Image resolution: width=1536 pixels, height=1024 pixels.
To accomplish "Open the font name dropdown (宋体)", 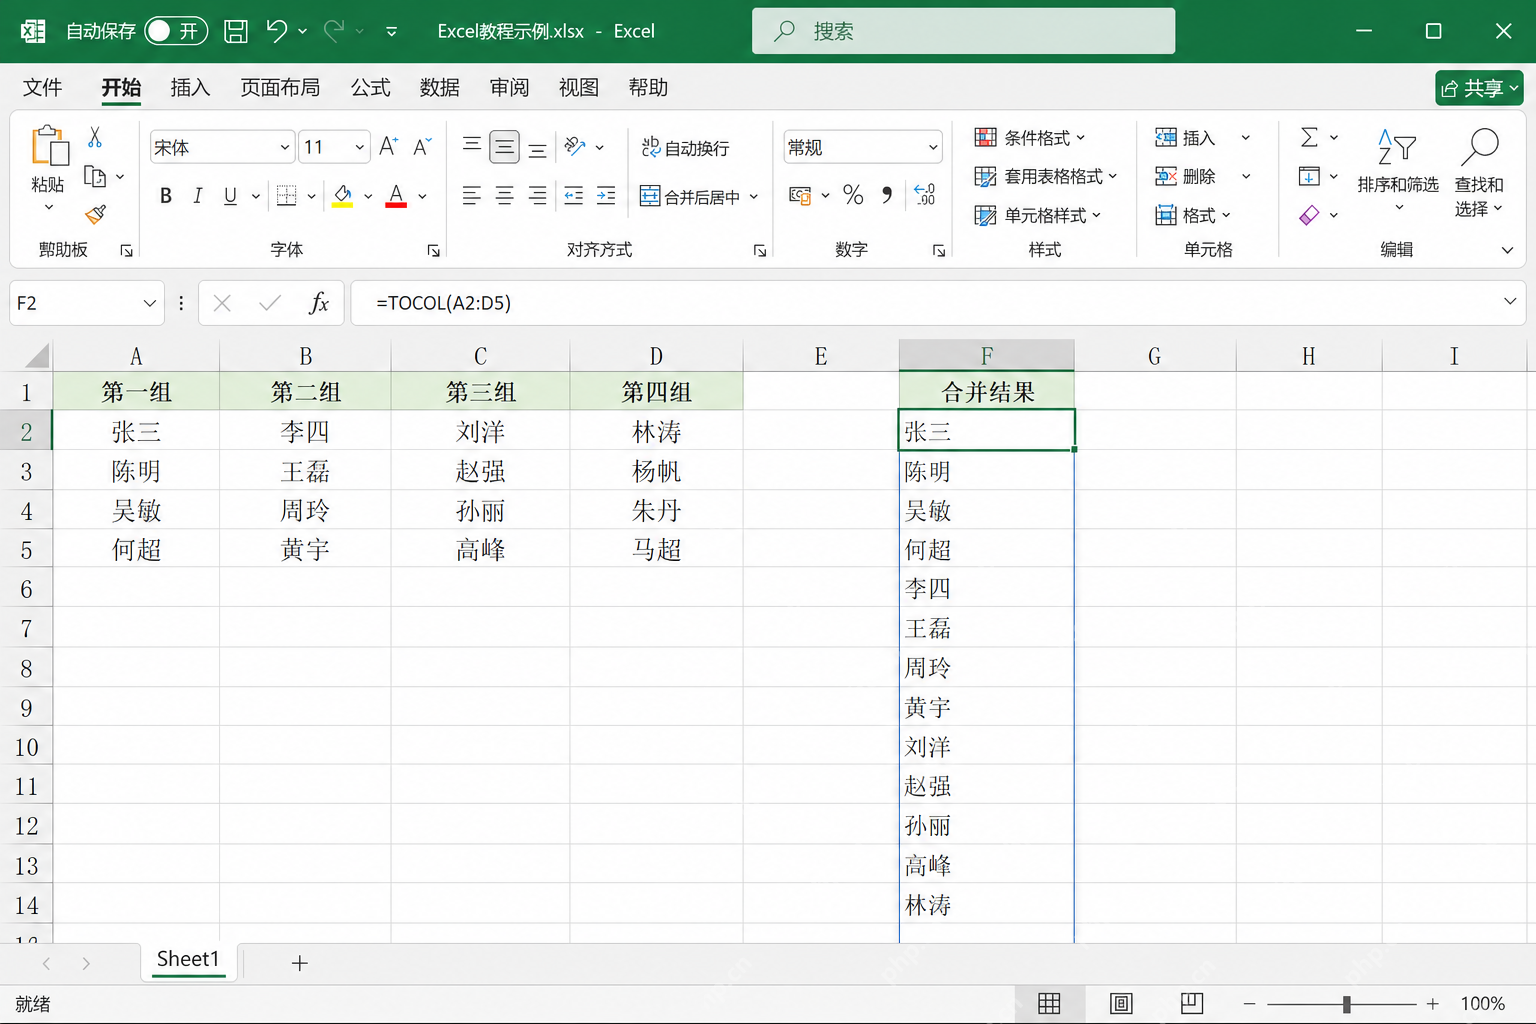I will pos(285,147).
